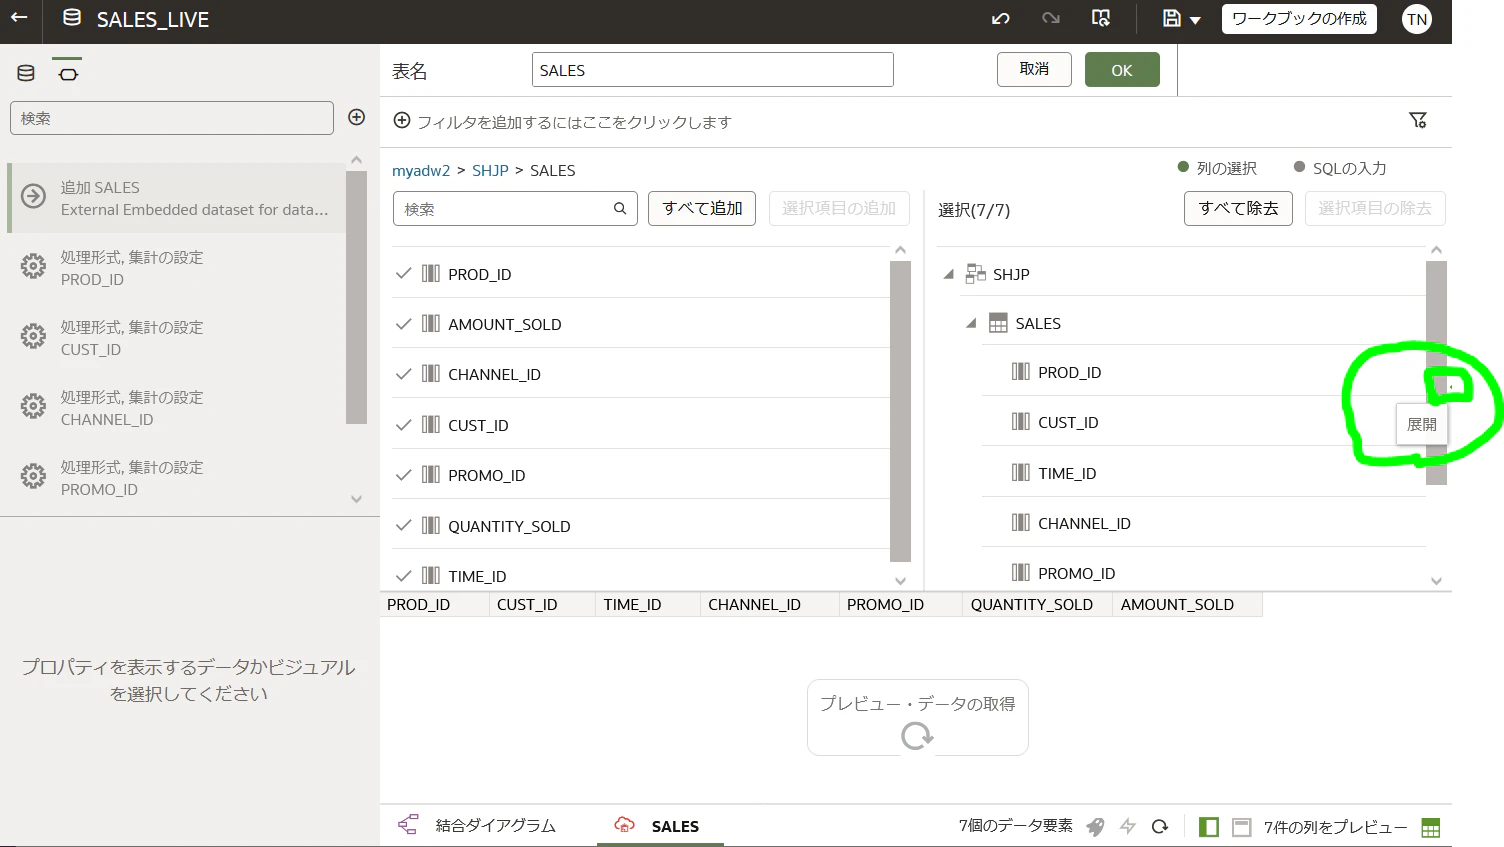This screenshot has width=1504, height=847.
Task: Open the TN user avatar menu
Action: [x=1417, y=19]
